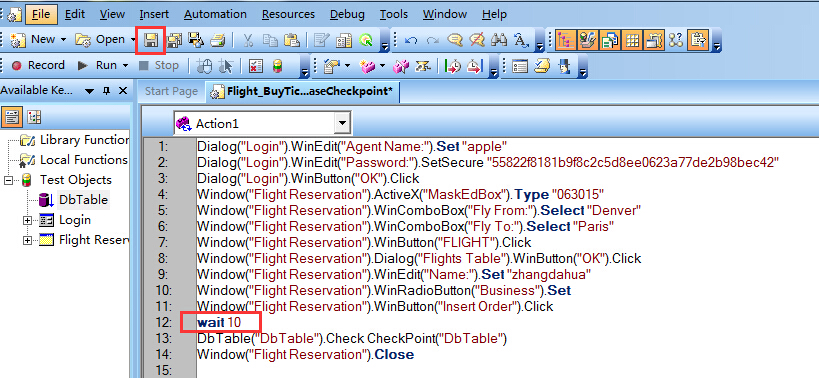Toggle the Resources pane button

(610, 40)
